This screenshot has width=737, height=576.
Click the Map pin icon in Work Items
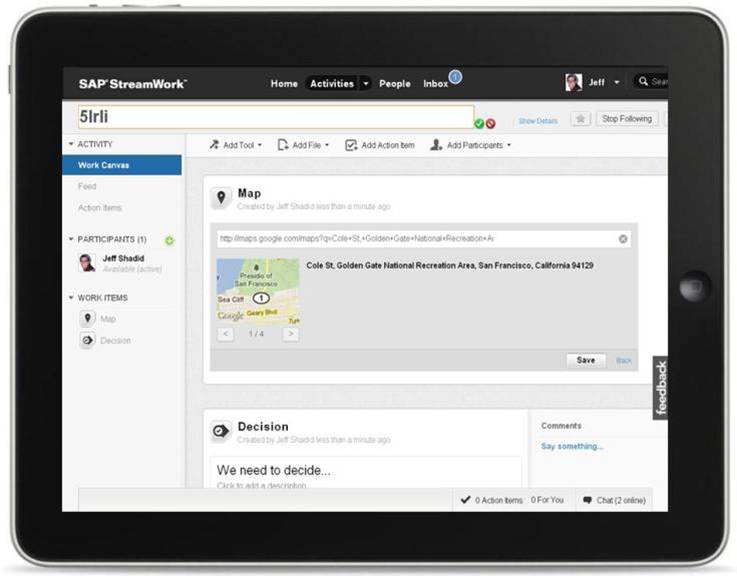(87, 318)
